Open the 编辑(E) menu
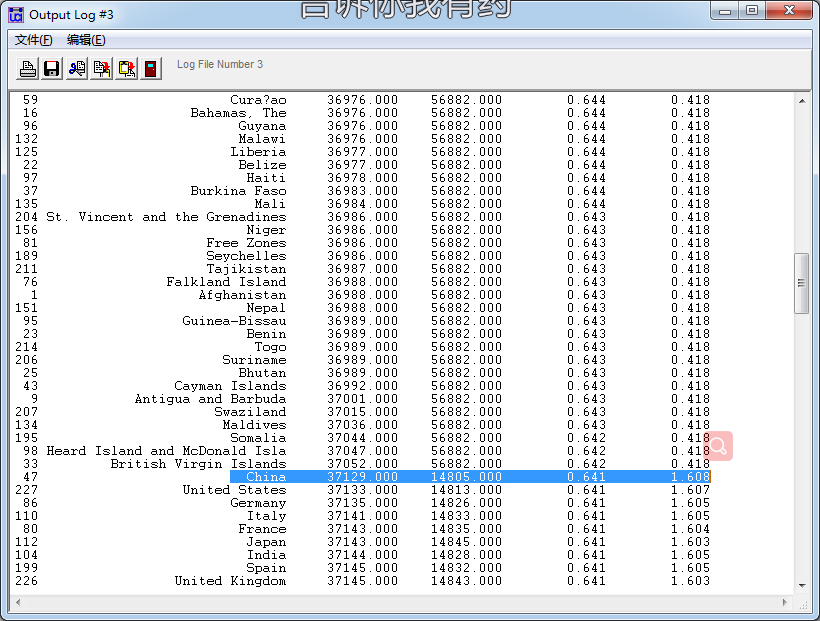The image size is (820, 621). (86, 40)
